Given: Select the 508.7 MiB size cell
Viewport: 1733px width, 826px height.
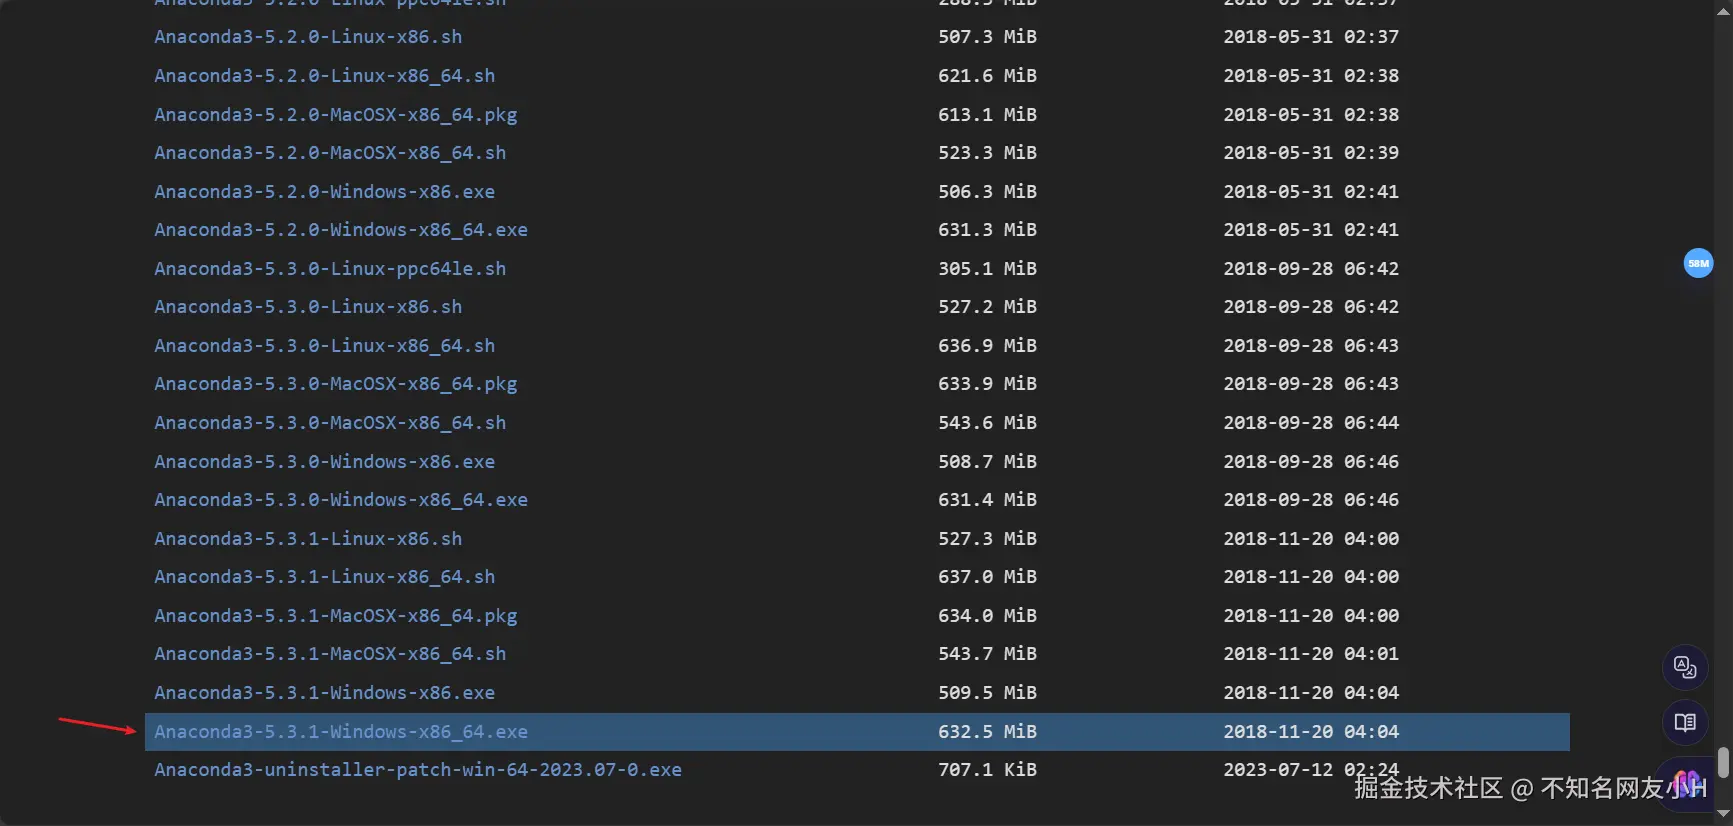Looking at the screenshot, I should [x=987, y=462].
